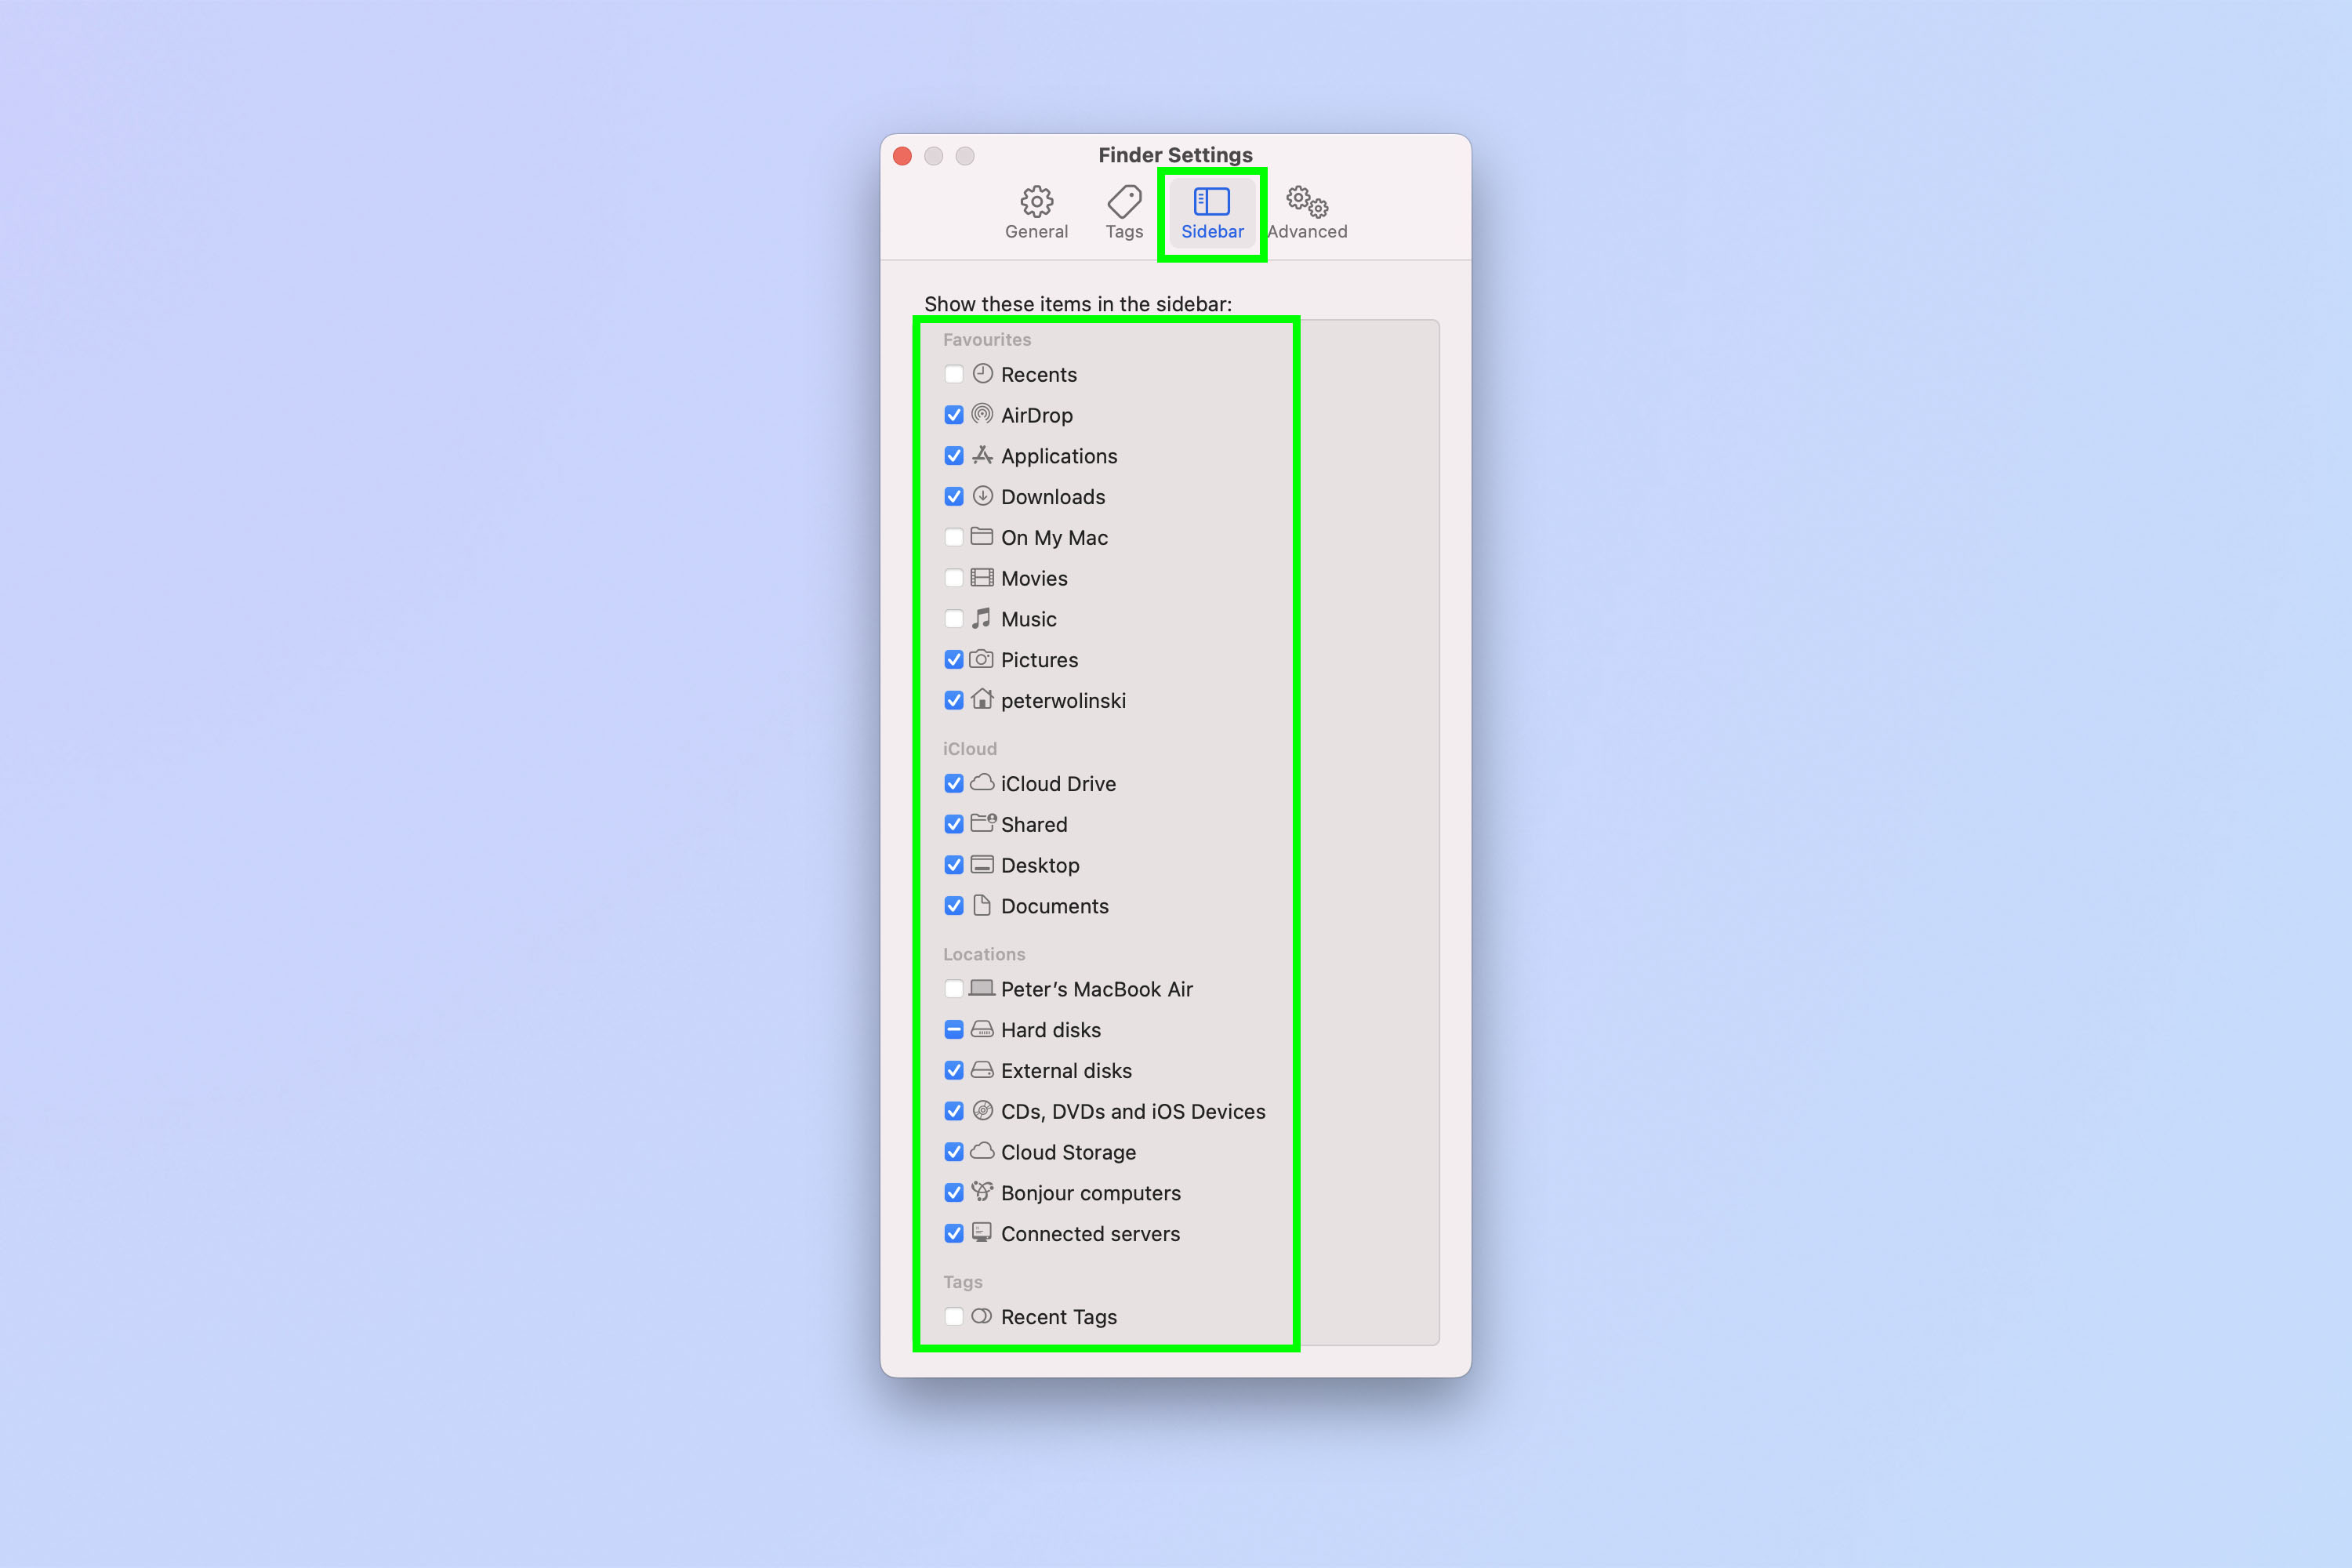This screenshot has height=1568, width=2352.
Task: Uncheck the Pictures checkbox
Action: (x=954, y=660)
